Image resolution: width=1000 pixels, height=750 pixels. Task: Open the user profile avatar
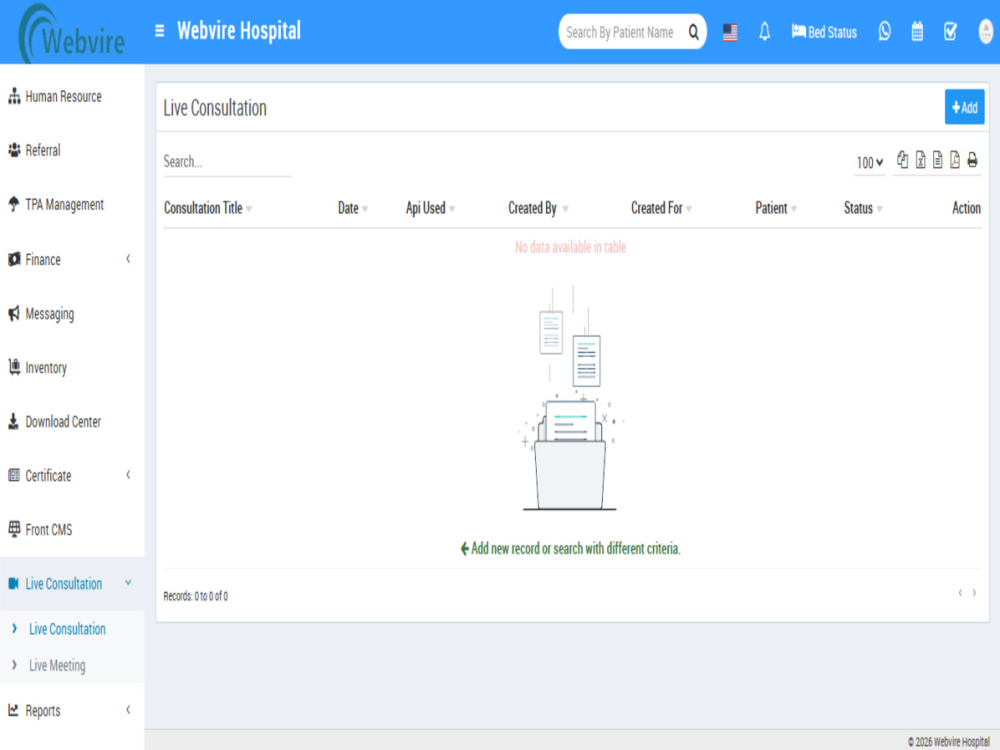click(x=986, y=31)
